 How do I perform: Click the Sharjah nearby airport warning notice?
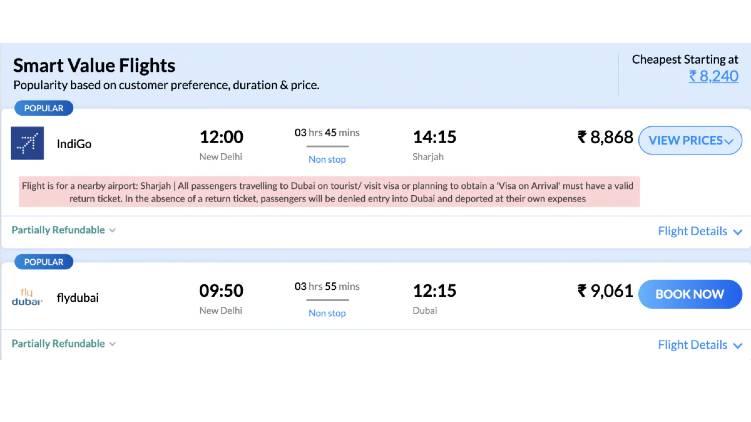pos(330,192)
